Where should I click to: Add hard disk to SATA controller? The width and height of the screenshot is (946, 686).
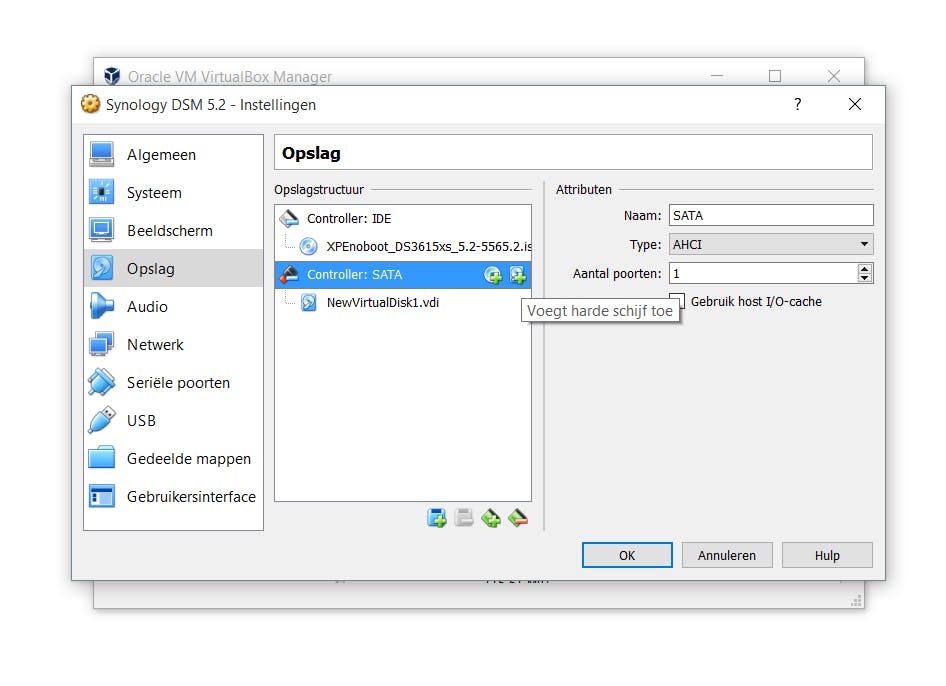tap(518, 275)
